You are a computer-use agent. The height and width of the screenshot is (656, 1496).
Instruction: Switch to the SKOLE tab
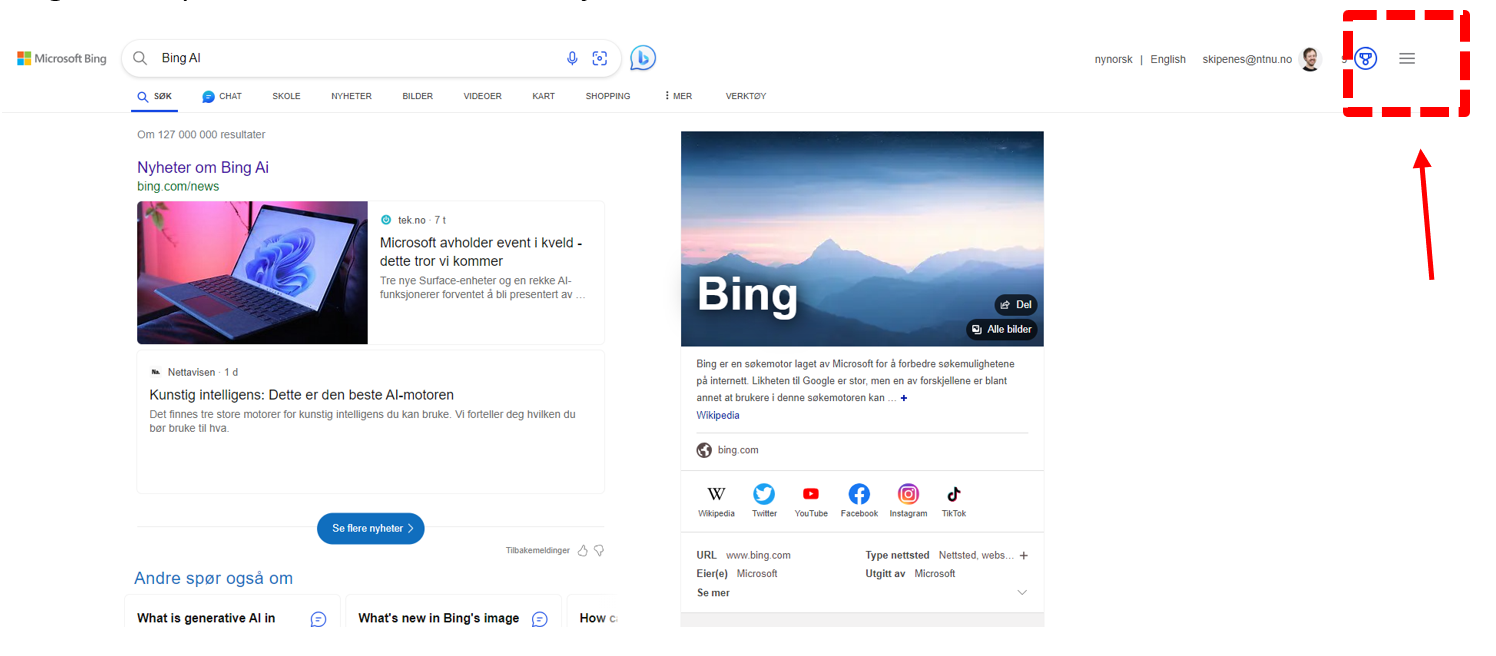(x=286, y=96)
